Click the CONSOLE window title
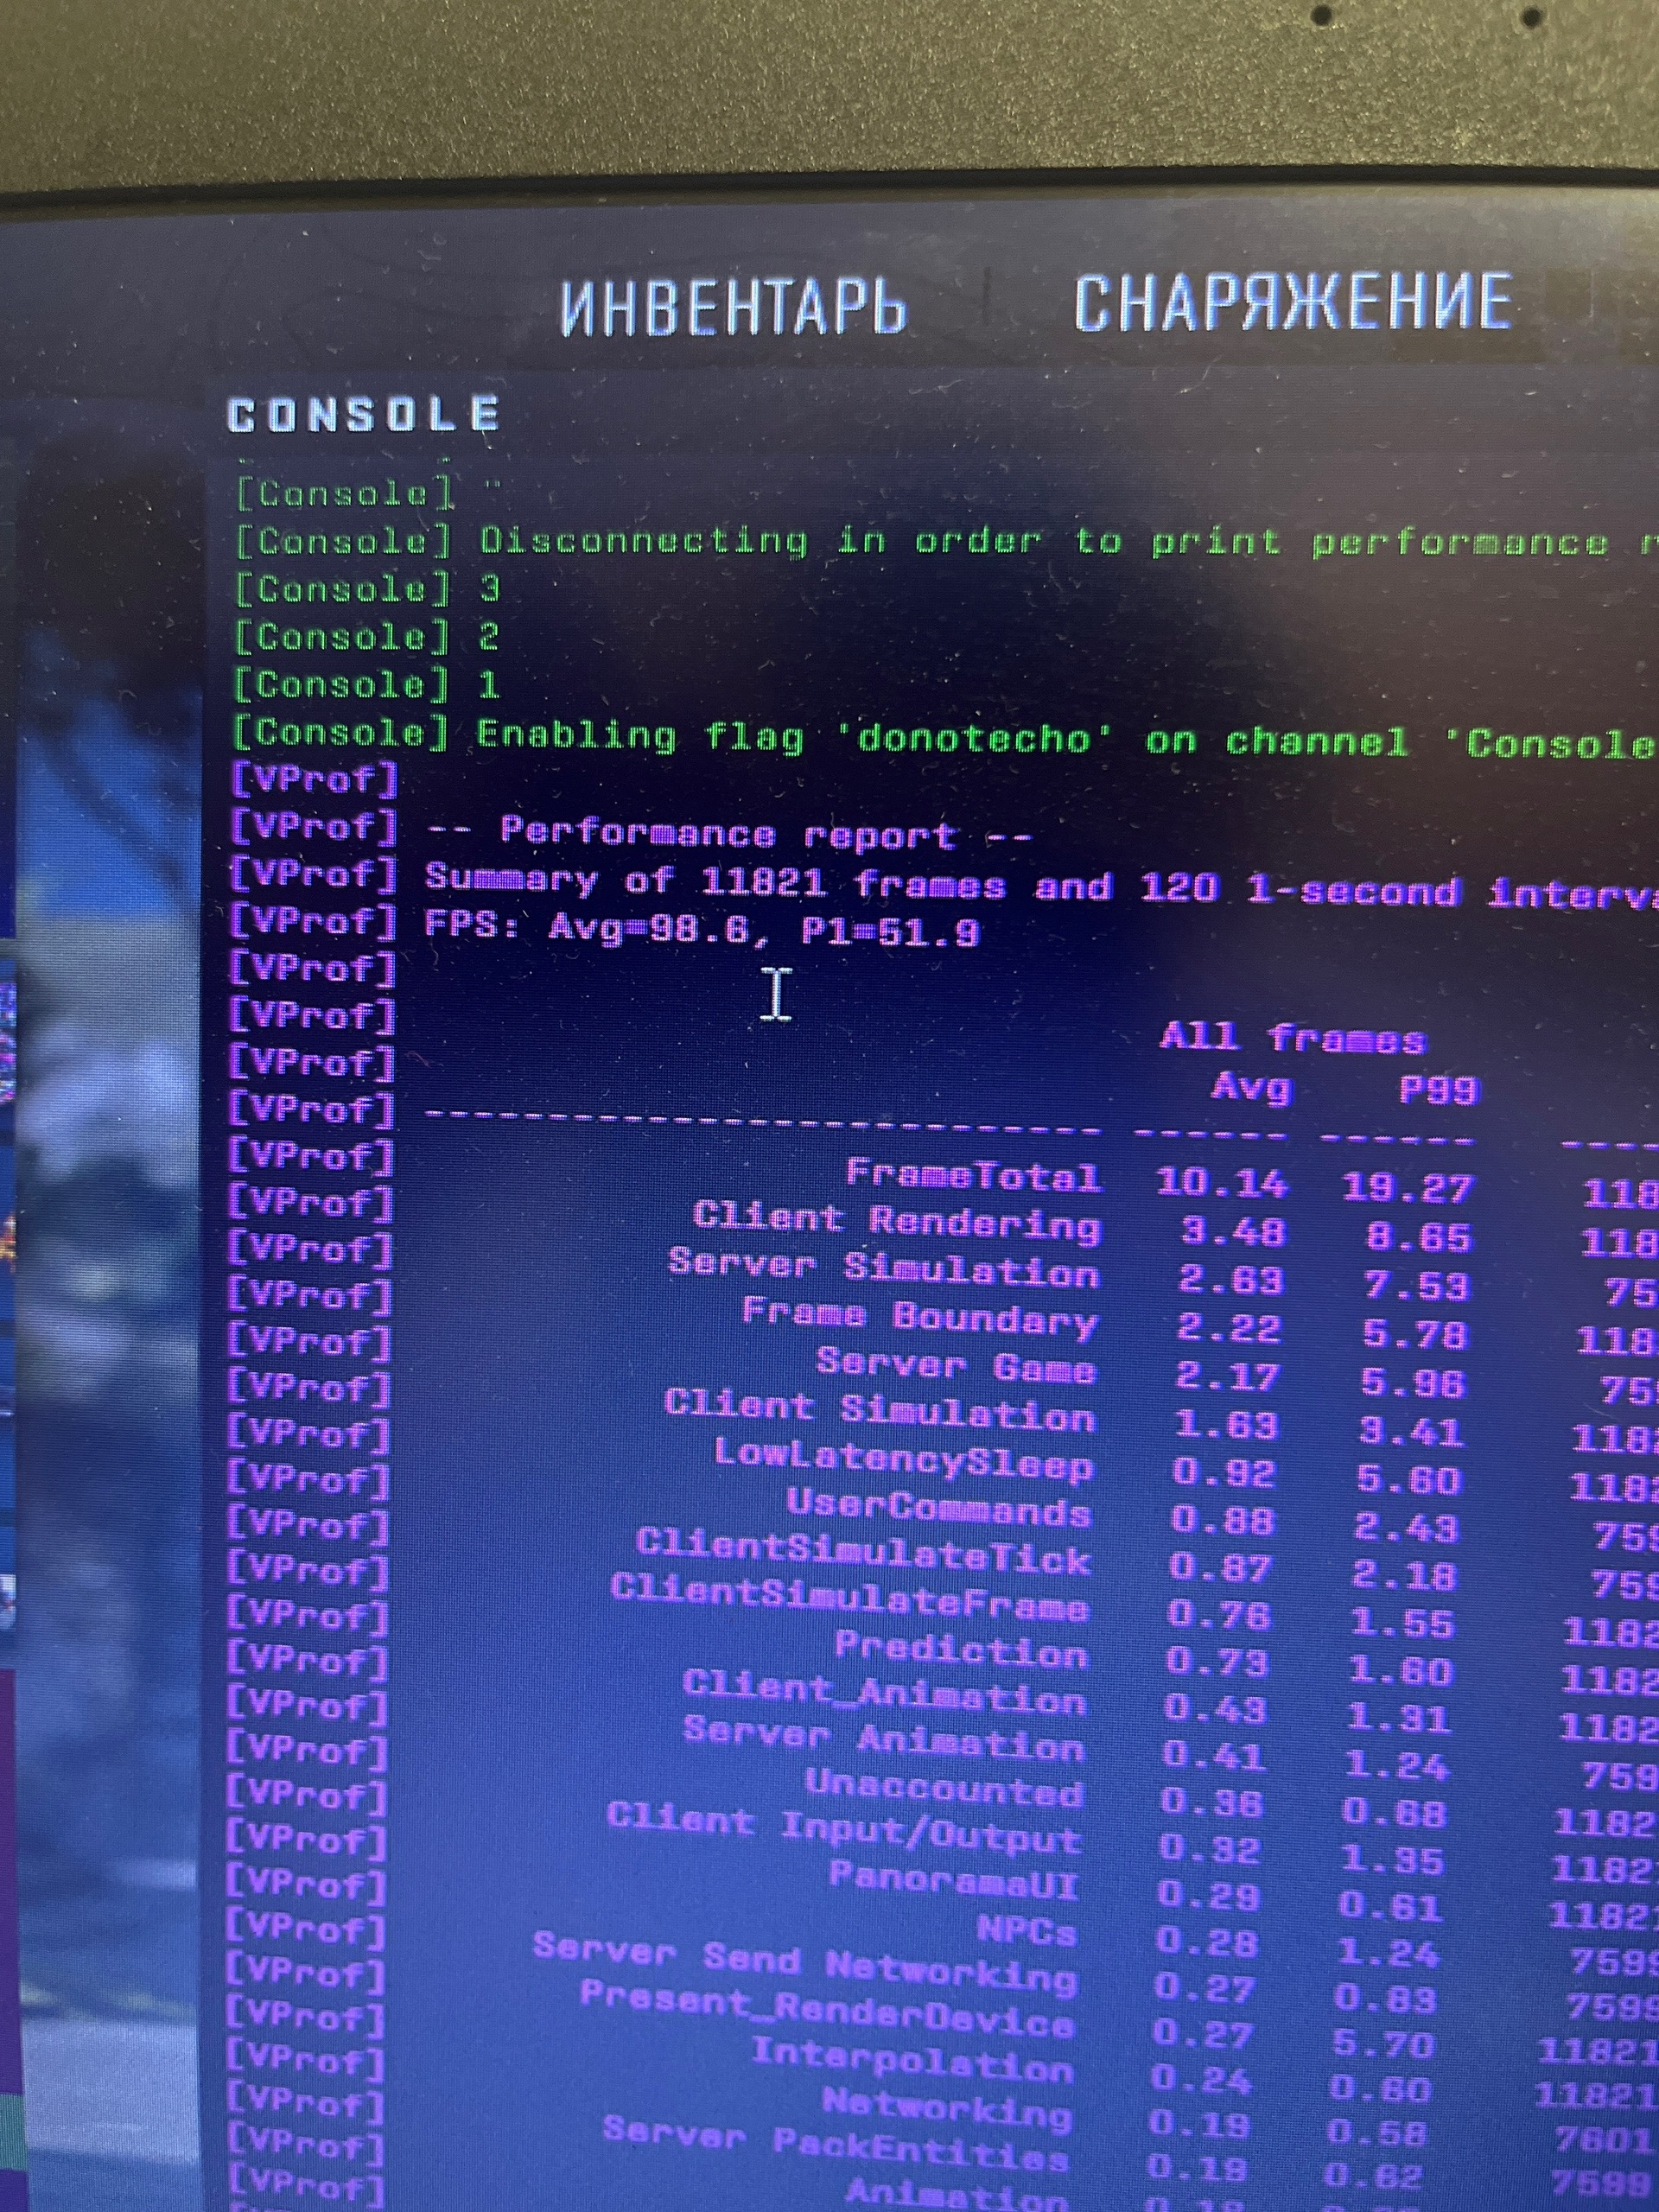The height and width of the screenshot is (2212, 1659). (x=363, y=415)
